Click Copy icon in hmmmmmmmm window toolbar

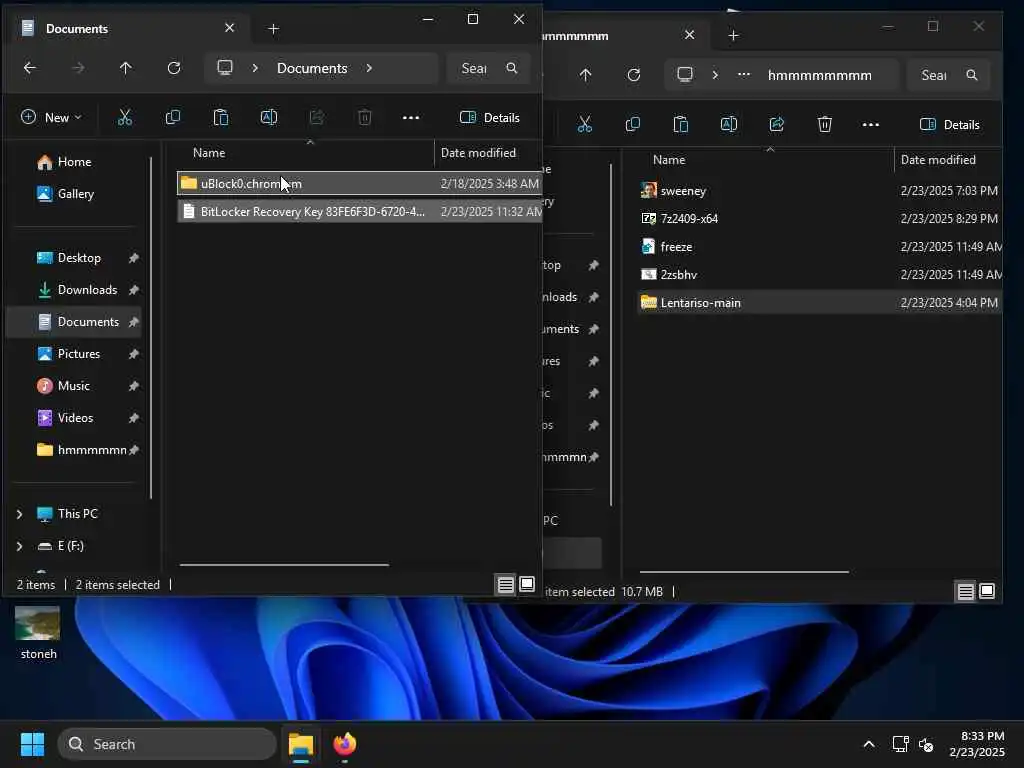[633, 125]
